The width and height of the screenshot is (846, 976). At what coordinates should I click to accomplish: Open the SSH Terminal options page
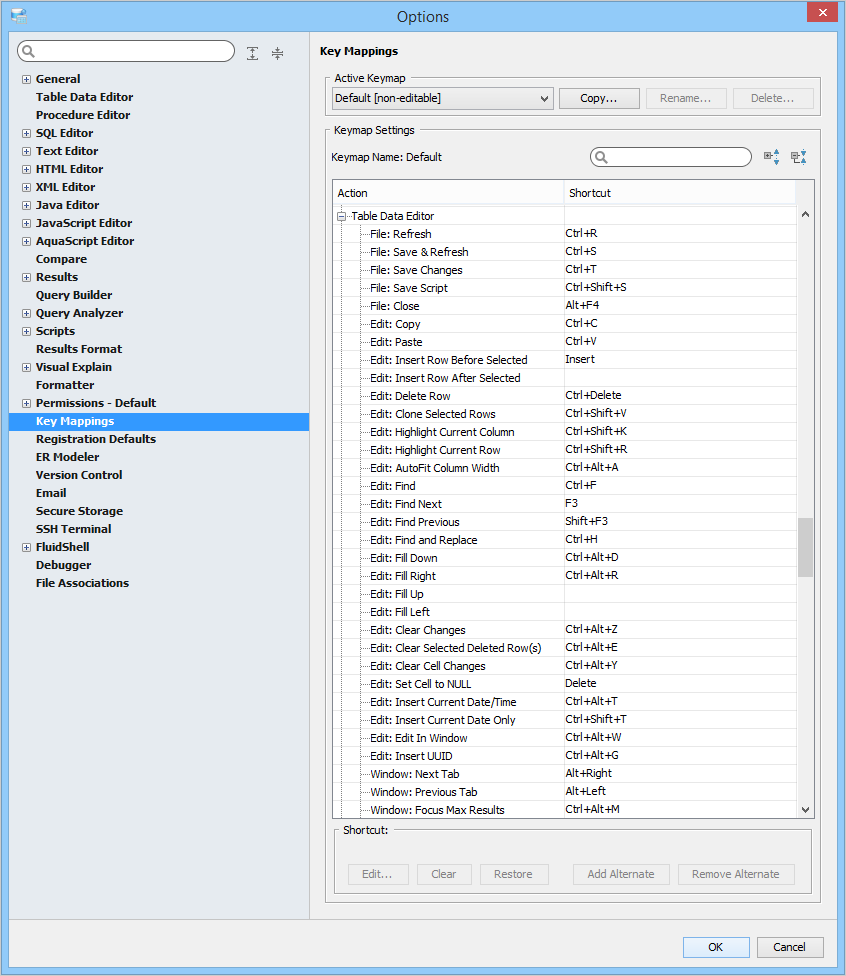73,530
